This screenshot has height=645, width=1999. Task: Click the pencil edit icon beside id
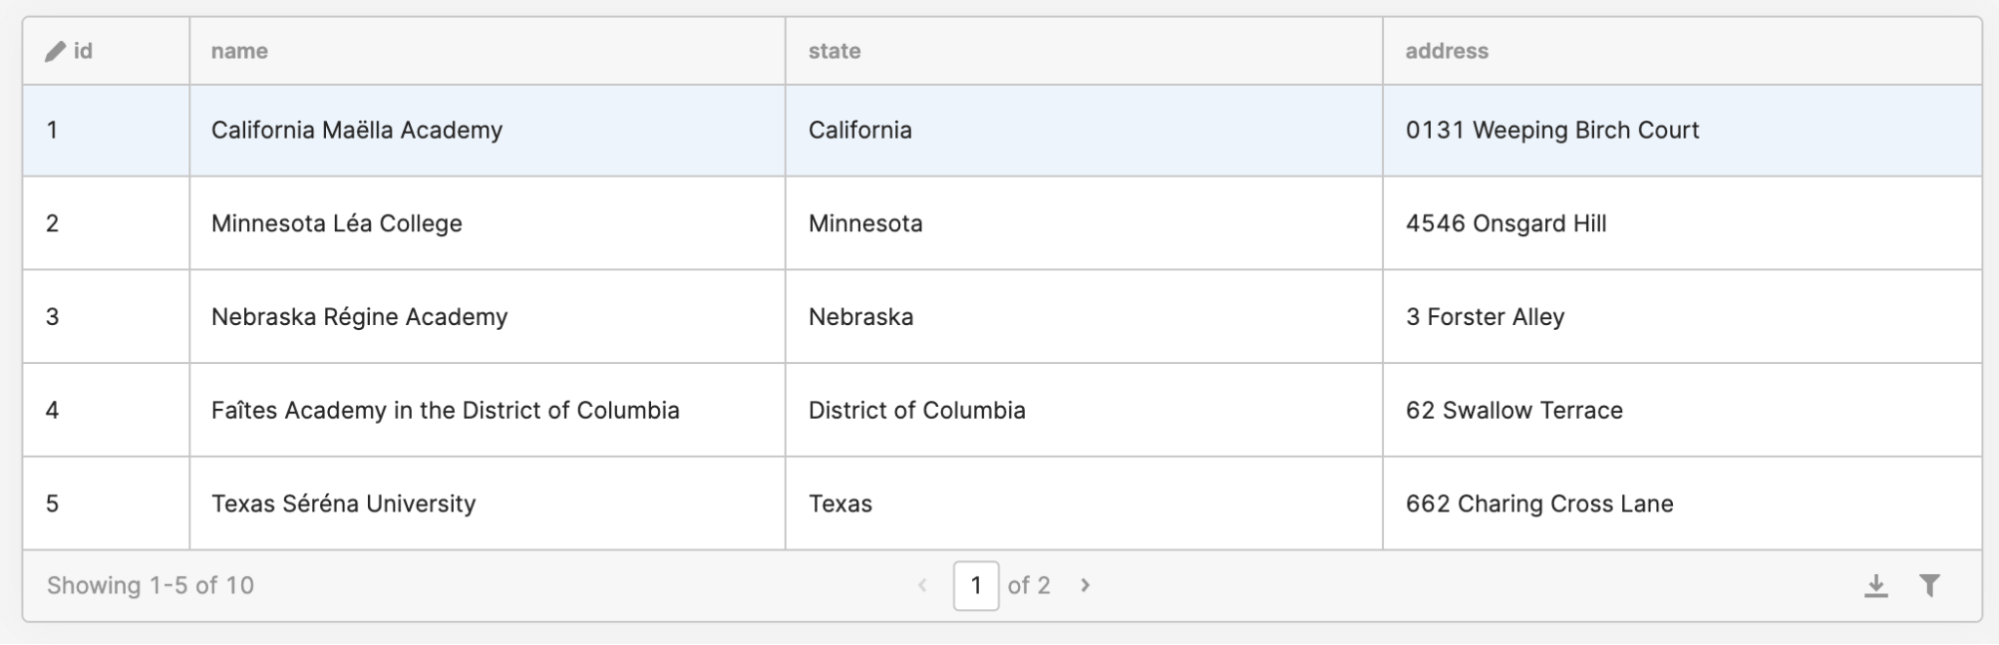point(55,51)
